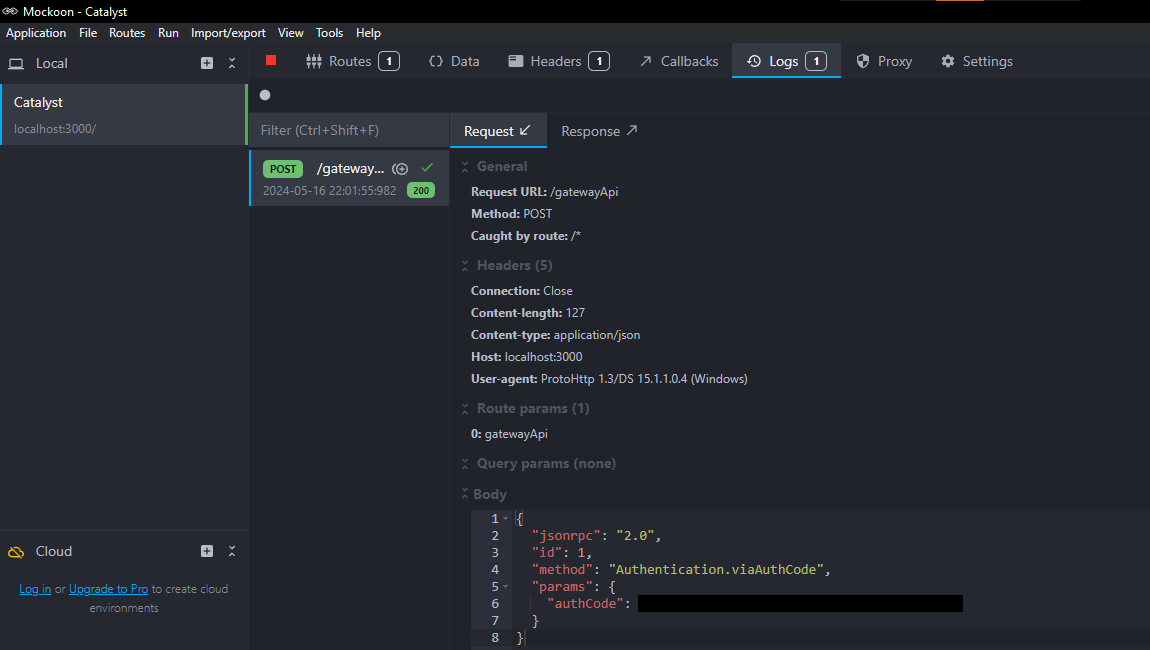1150x650 pixels.
Task: Click the Request incoming arrow icon
Action: [x=525, y=130]
